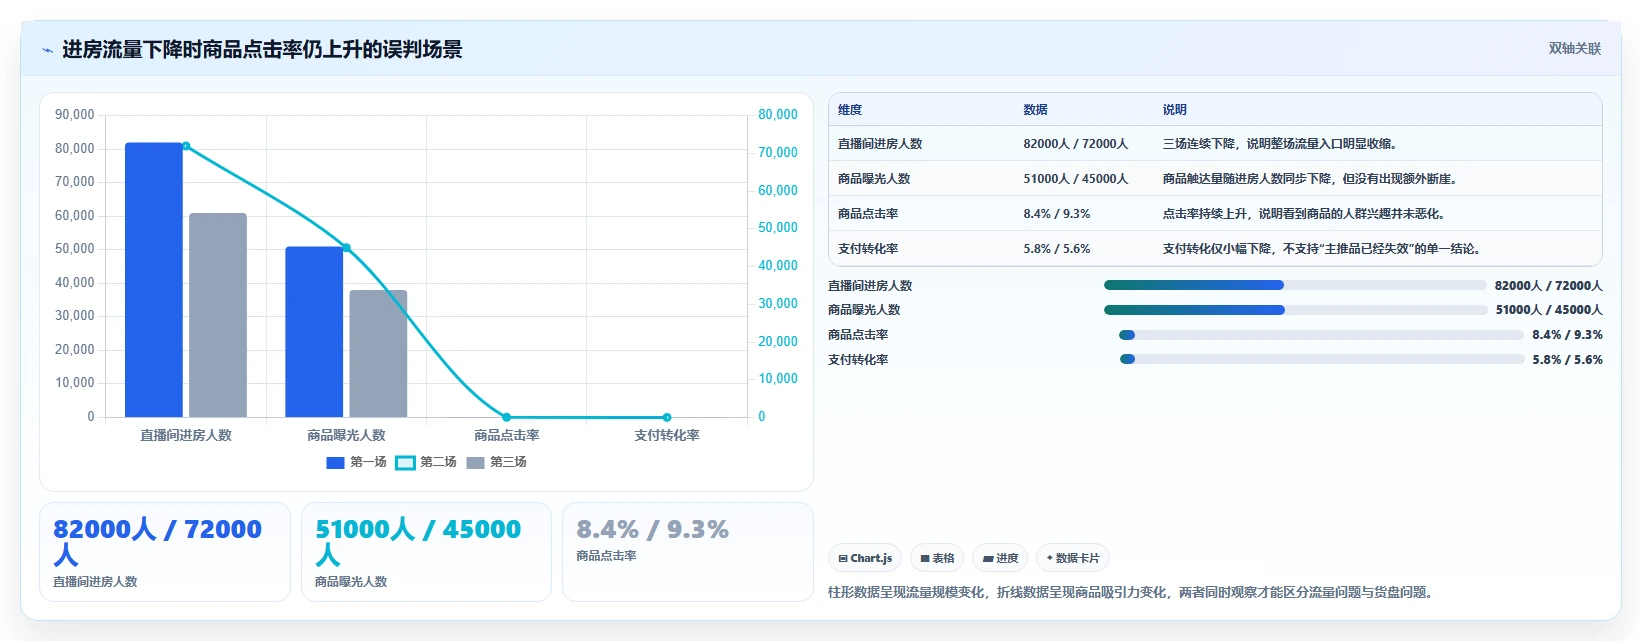Click the line point above 直播间进房人数
The image size is (1642, 641).
pos(186,146)
